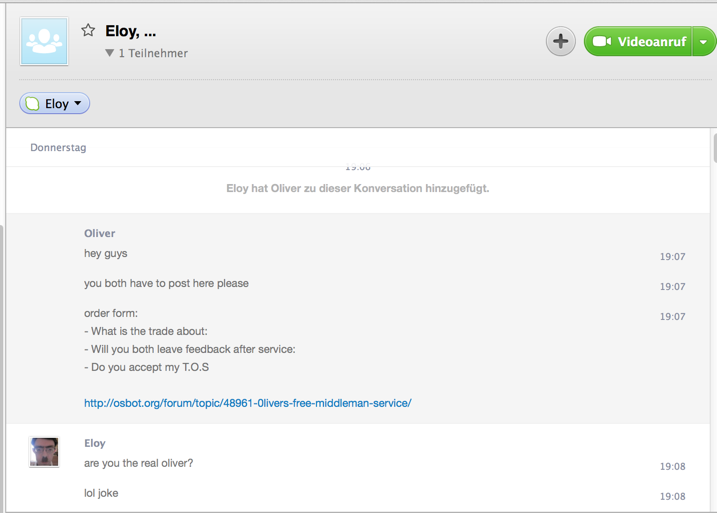Open the osbot.org middleman service link
Screen dimensions: 717x513
click(x=247, y=403)
